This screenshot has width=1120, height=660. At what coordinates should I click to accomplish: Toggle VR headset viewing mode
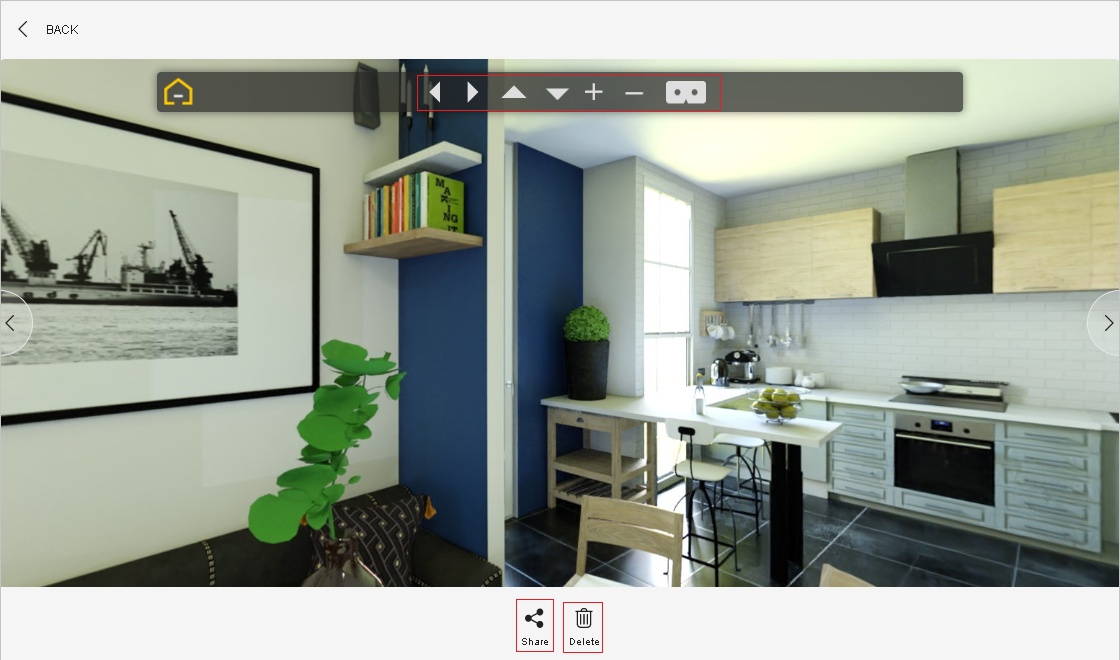pyautogui.click(x=686, y=92)
